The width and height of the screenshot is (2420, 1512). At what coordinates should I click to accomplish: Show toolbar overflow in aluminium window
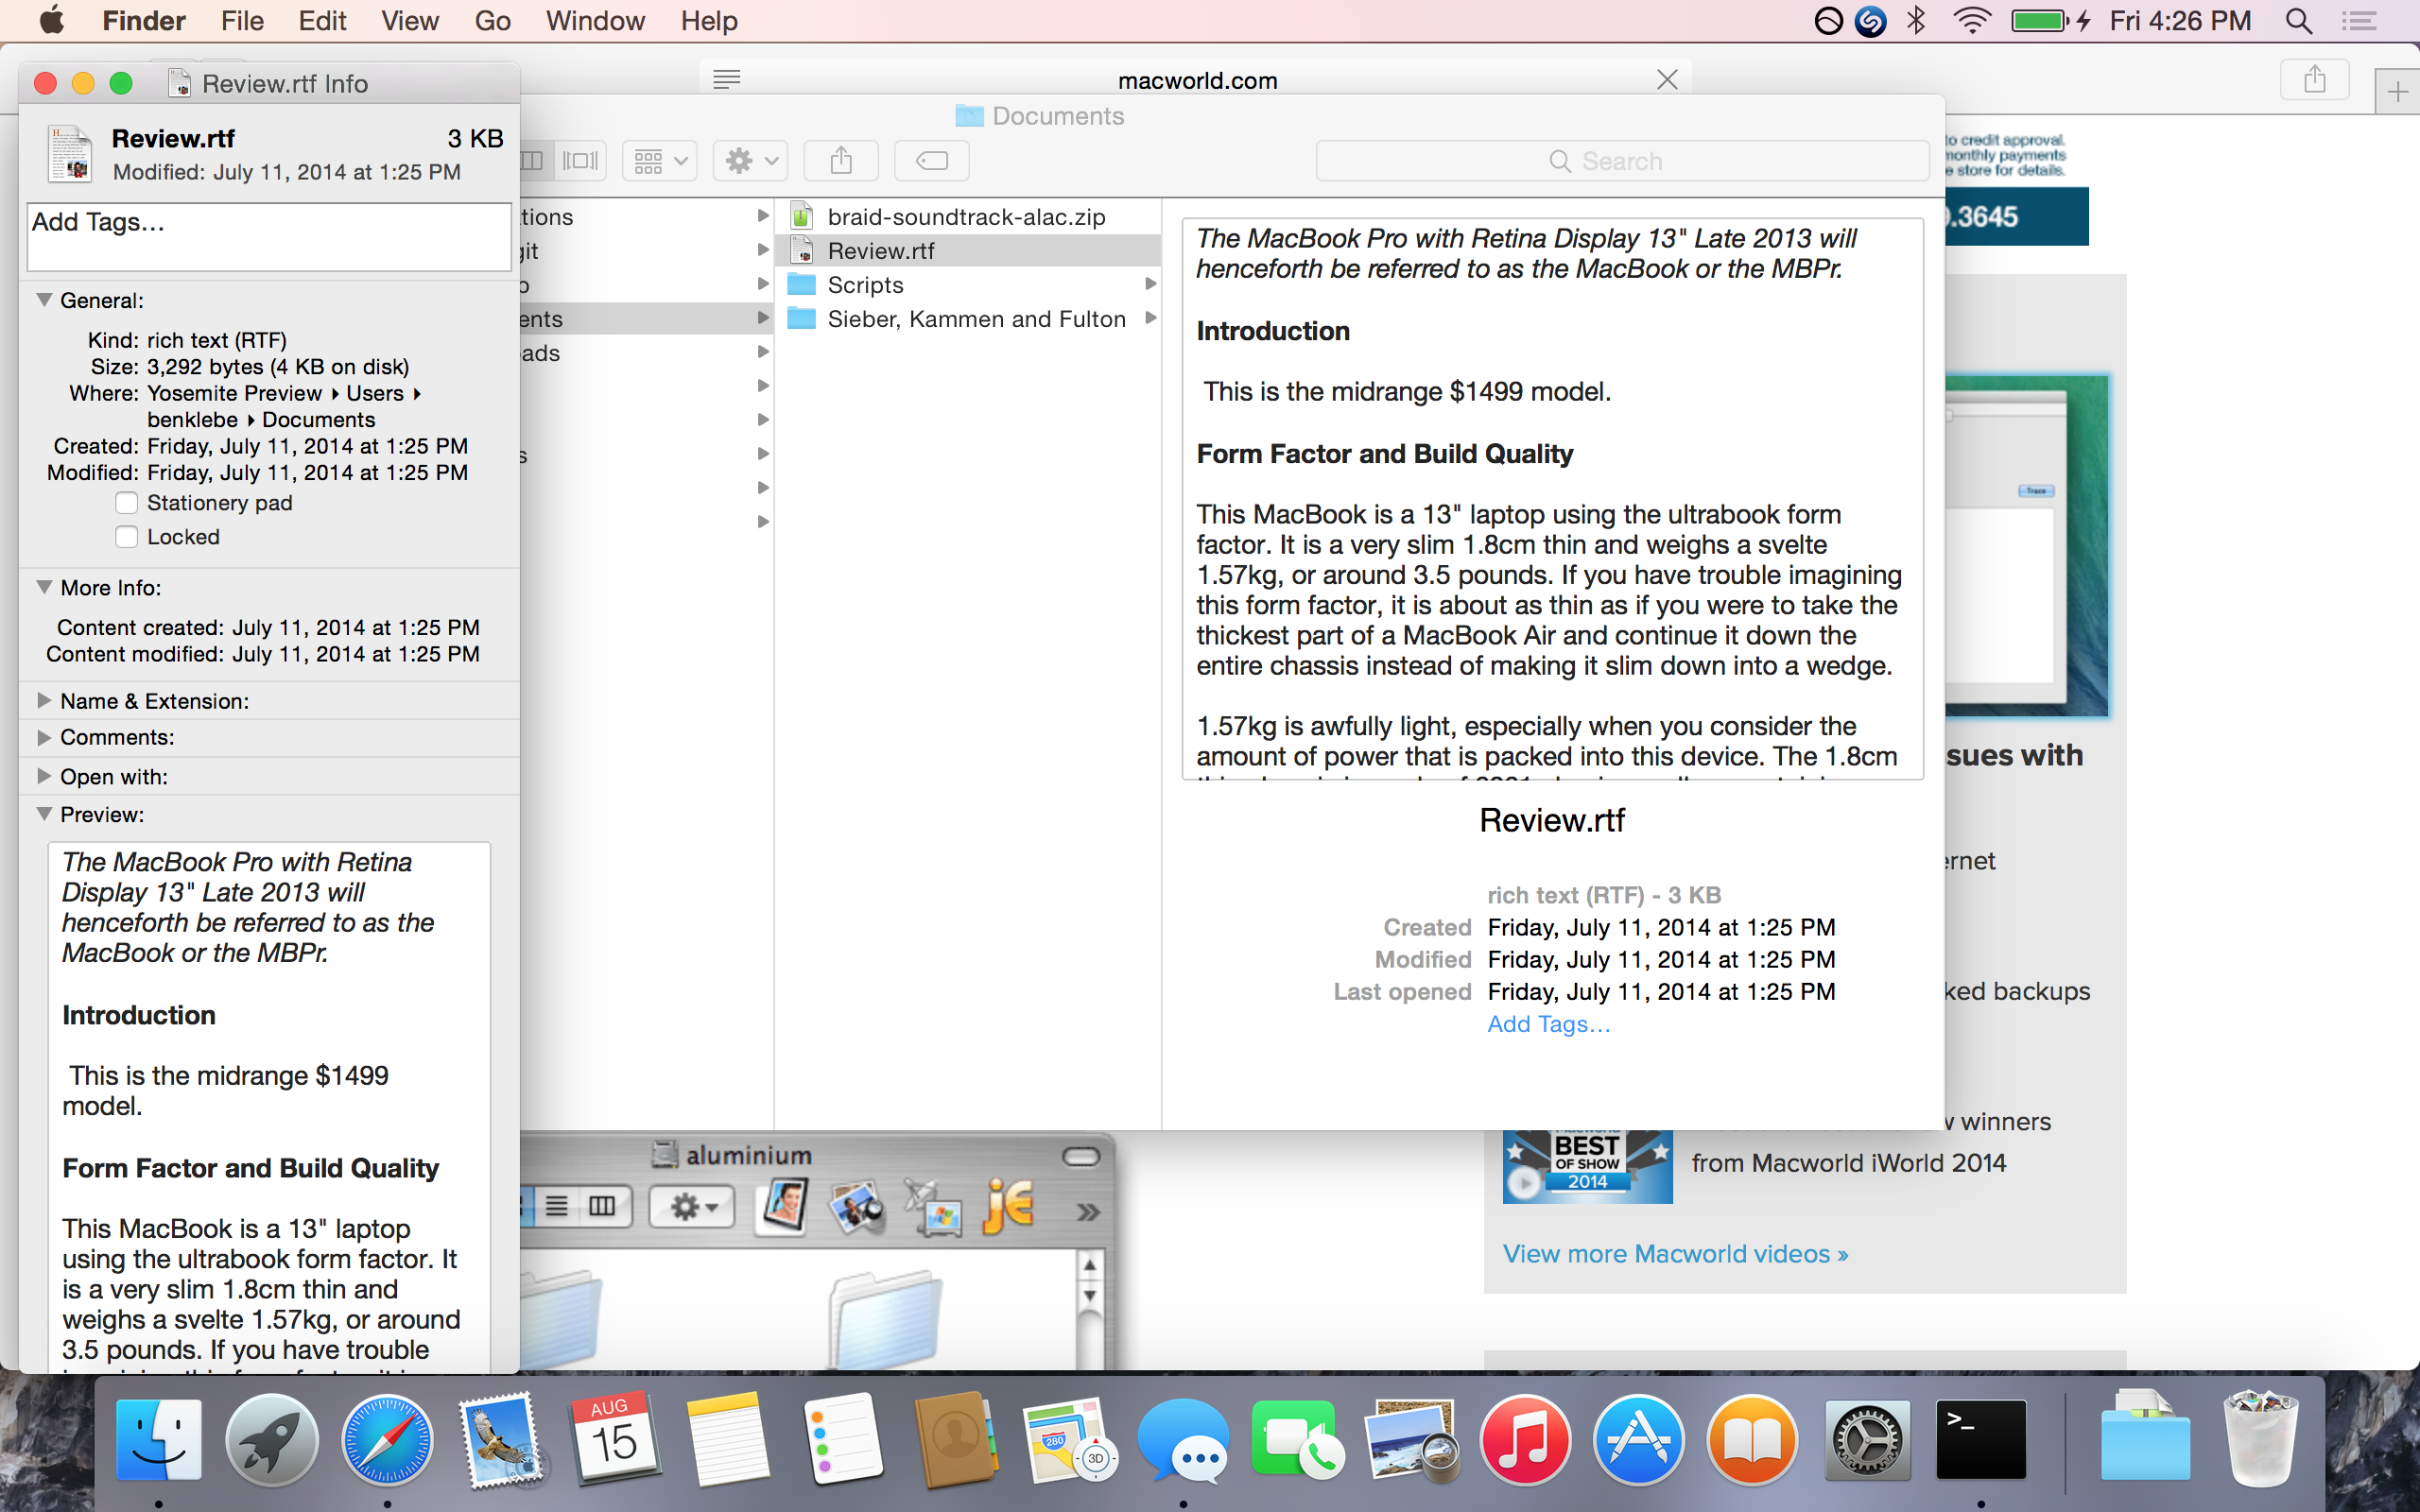pyautogui.click(x=1088, y=1212)
